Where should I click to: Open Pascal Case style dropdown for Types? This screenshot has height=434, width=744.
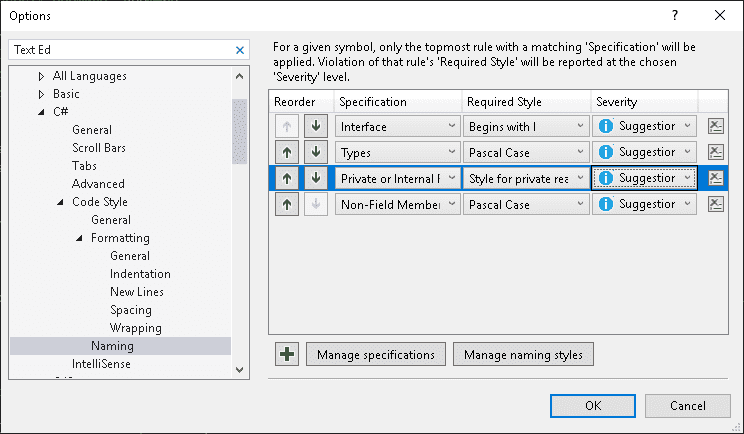click(526, 152)
